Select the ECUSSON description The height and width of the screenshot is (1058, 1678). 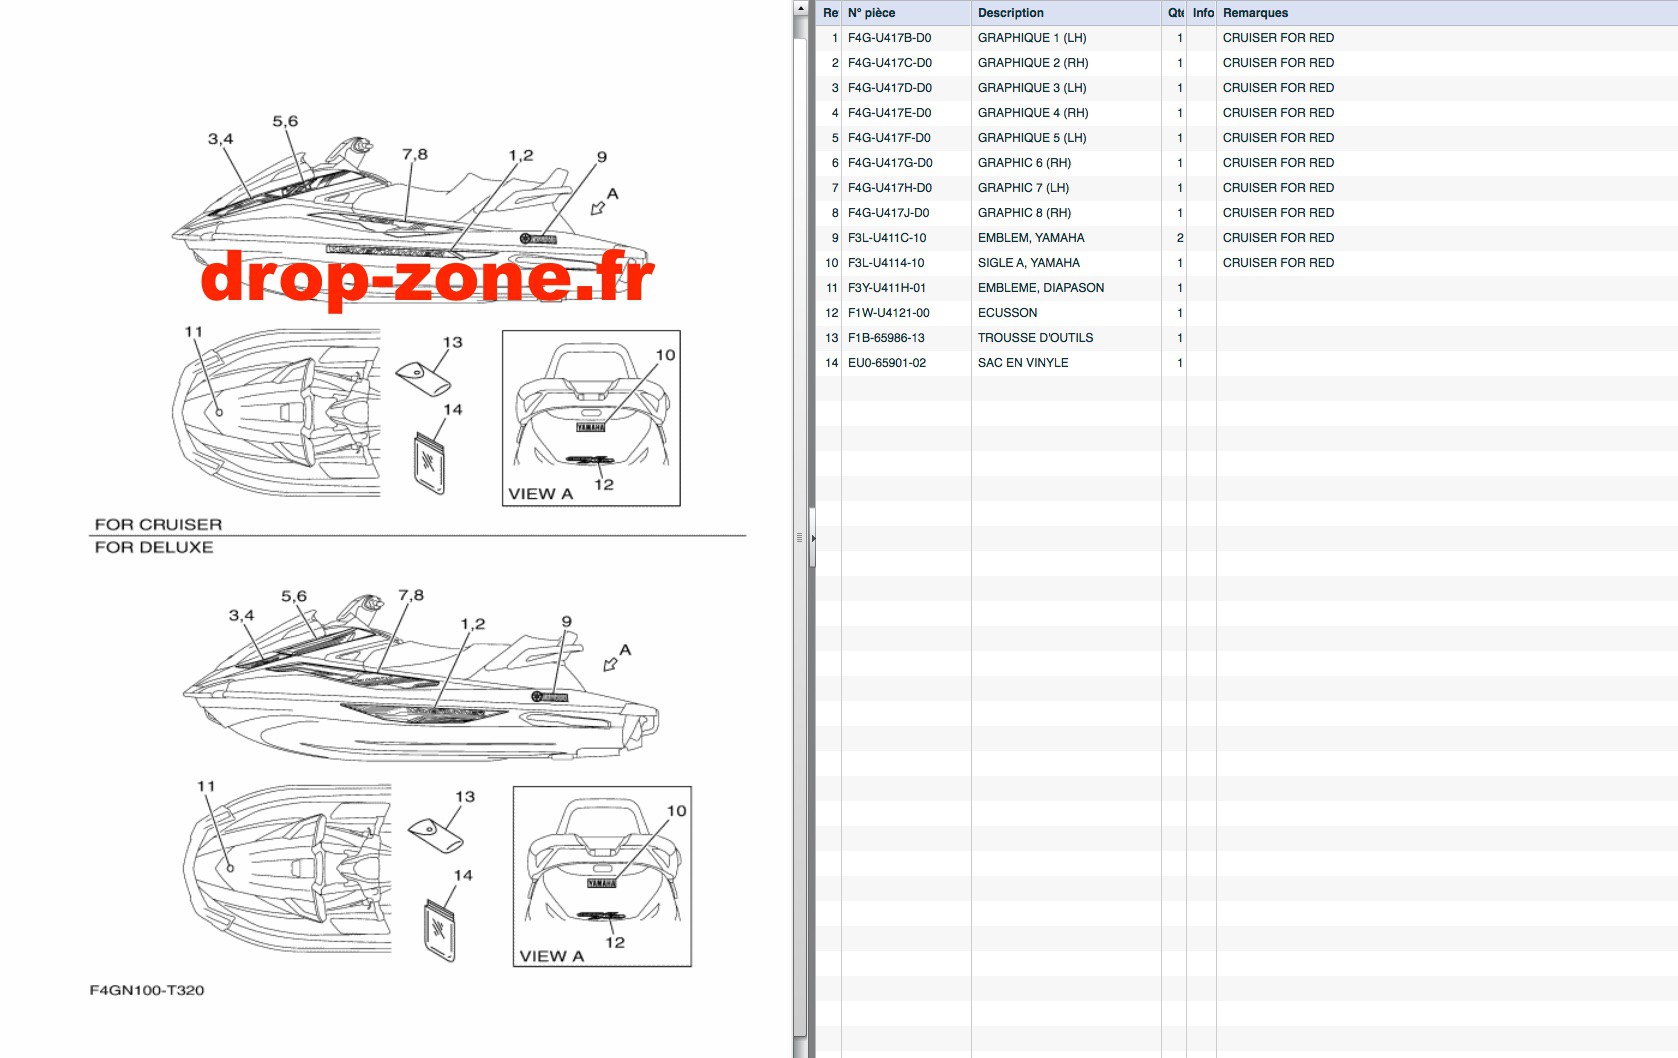1007,313
